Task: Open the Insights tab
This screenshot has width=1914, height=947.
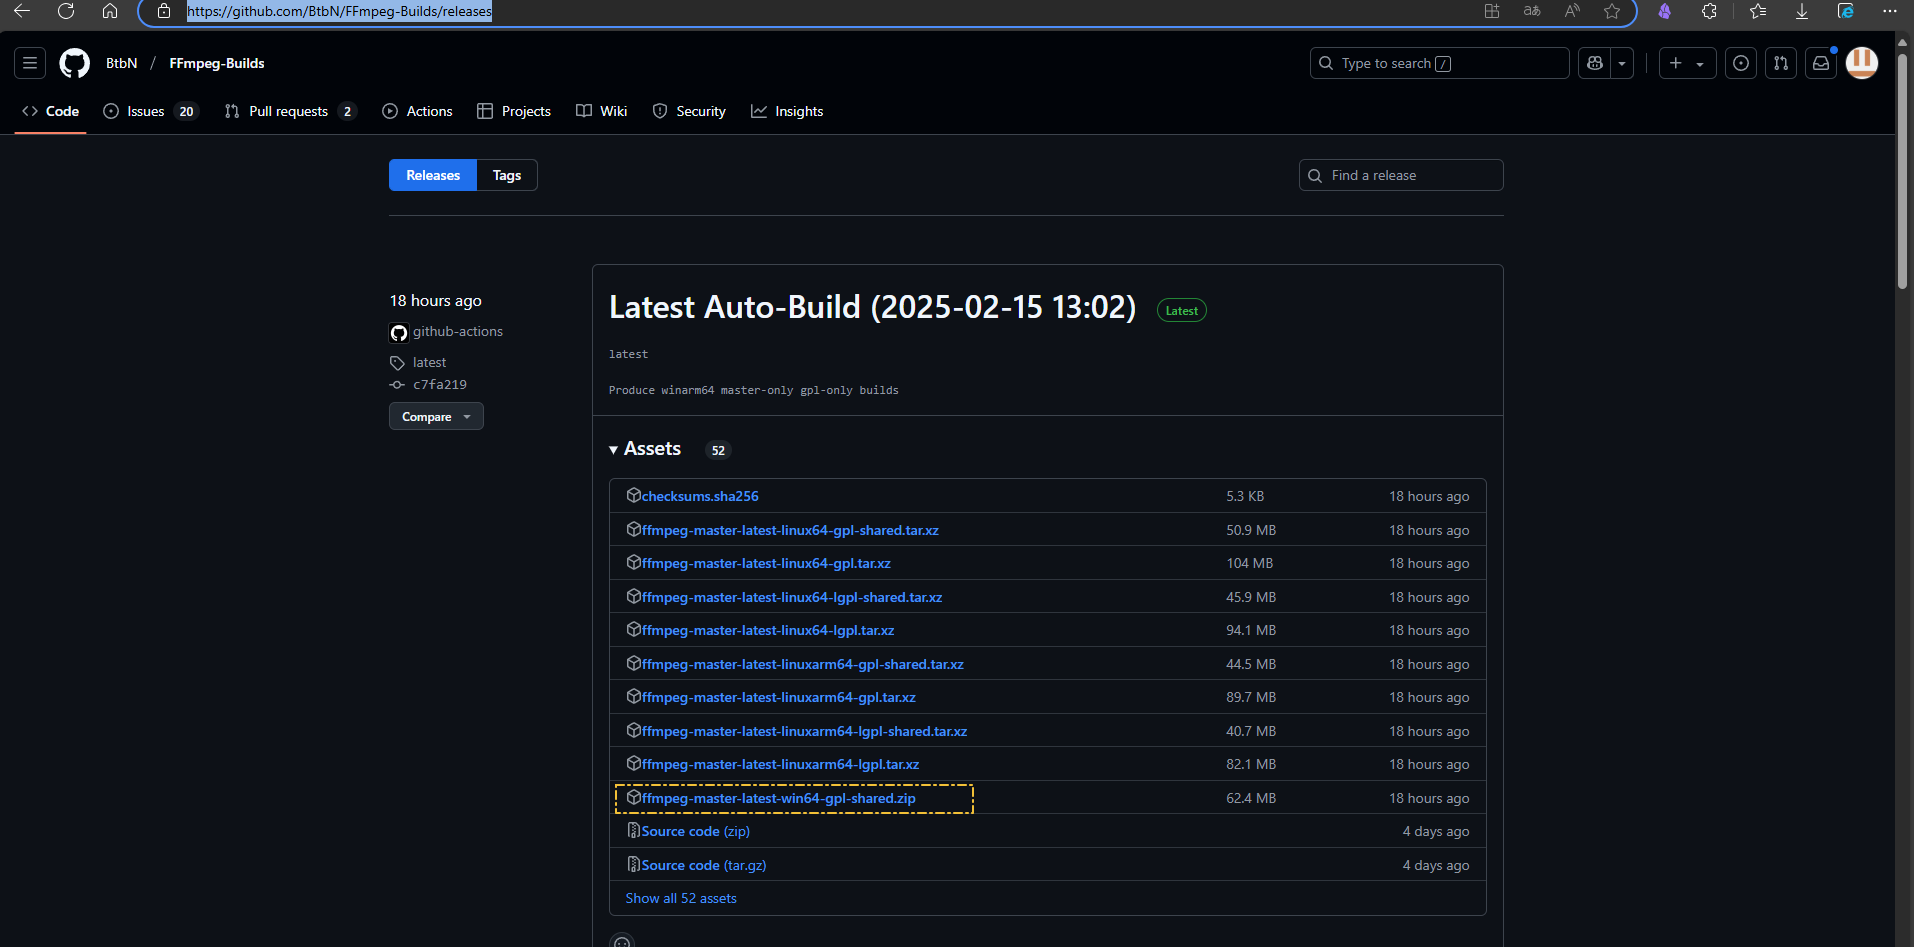Action: coord(787,111)
